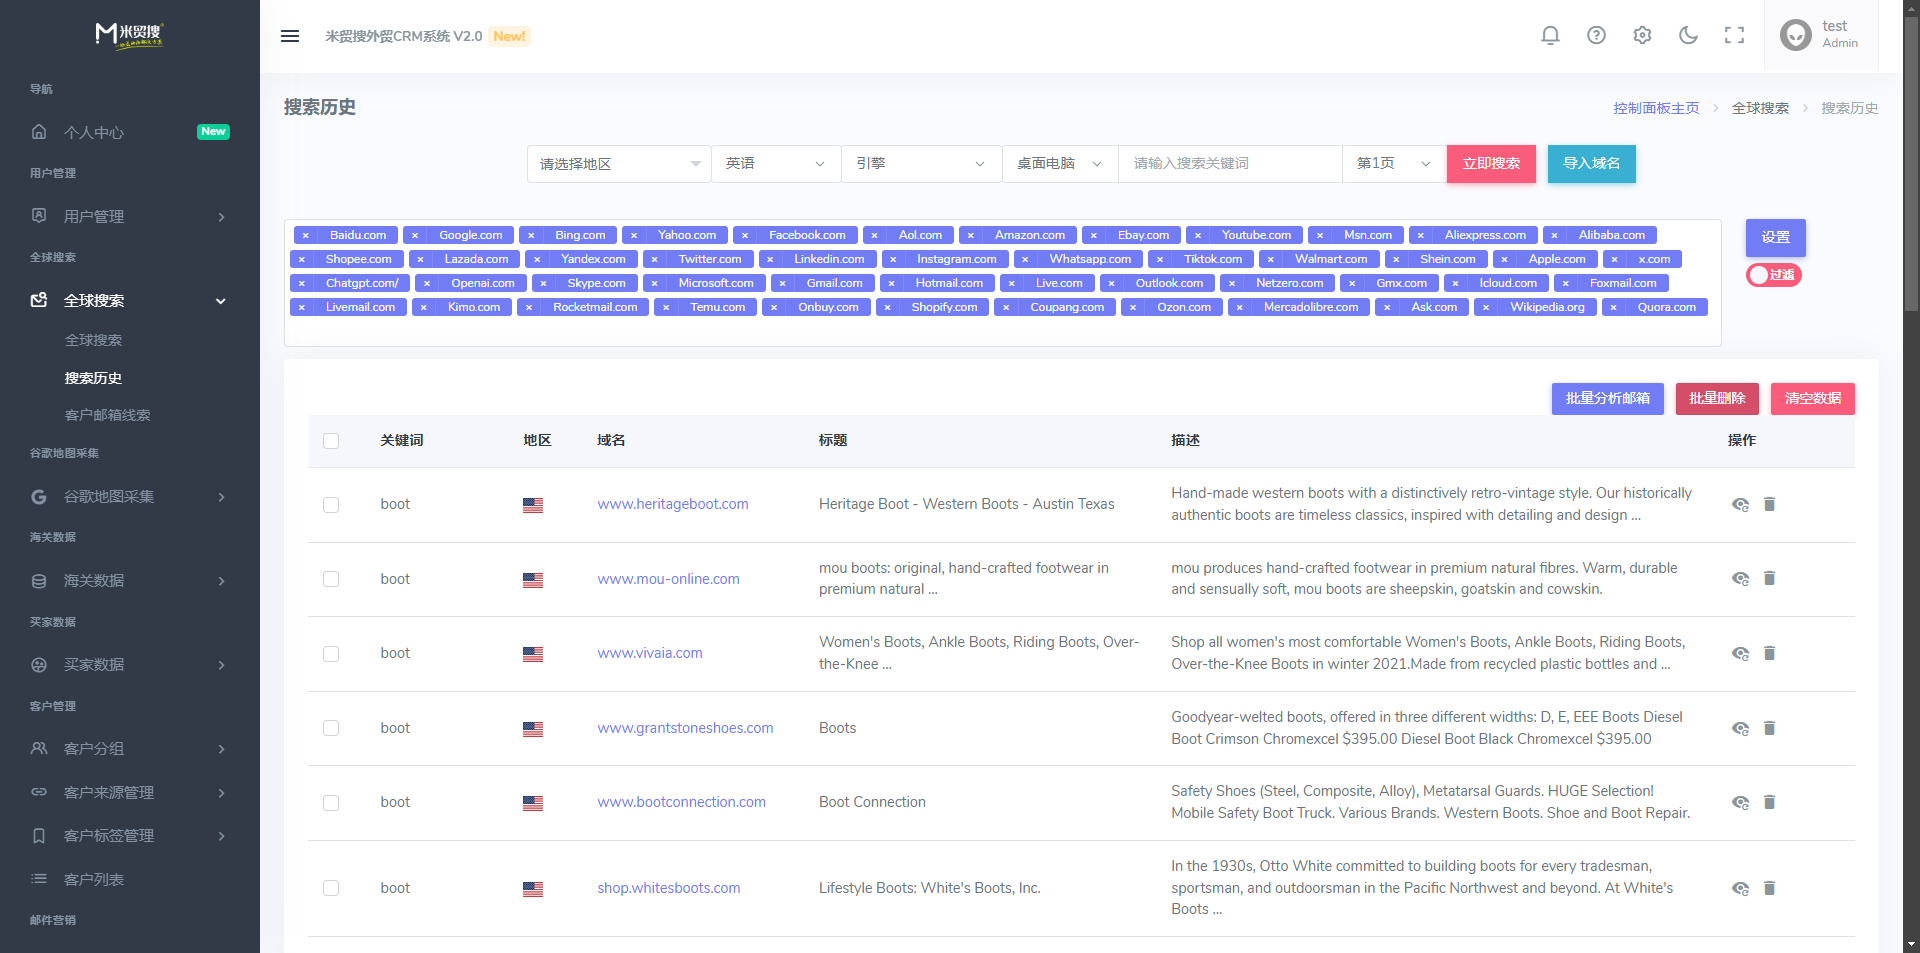This screenshot has height=953, width=1920.
Task: Toggle the hamburger sidebar menu icon
Action: [290, 36]
